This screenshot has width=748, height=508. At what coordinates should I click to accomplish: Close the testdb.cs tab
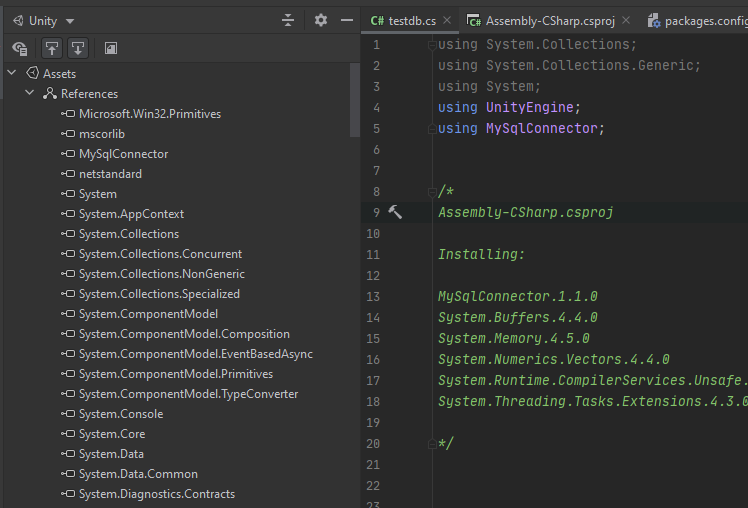click(446, 20)
